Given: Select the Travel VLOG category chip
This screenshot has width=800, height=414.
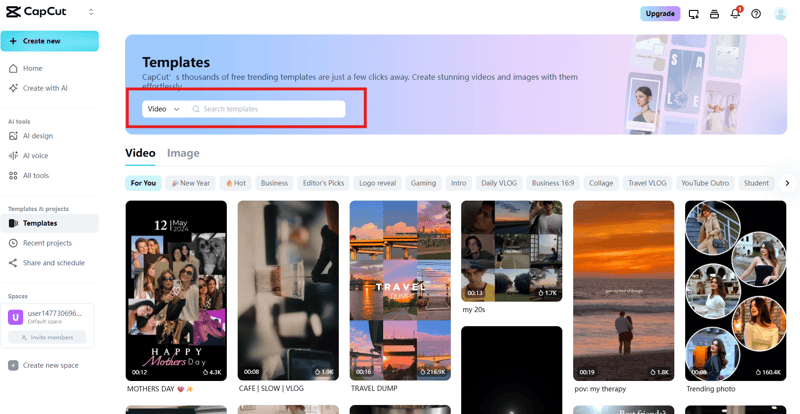Looking at the screenshot, I should pyautogui.click(x=647, y=183).
